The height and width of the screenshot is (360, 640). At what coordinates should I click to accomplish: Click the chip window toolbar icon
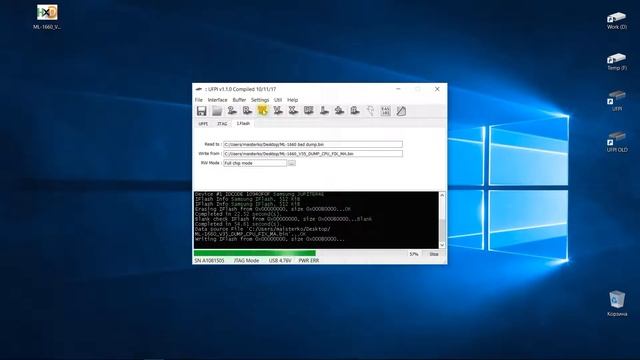click(x=309, y=111)
